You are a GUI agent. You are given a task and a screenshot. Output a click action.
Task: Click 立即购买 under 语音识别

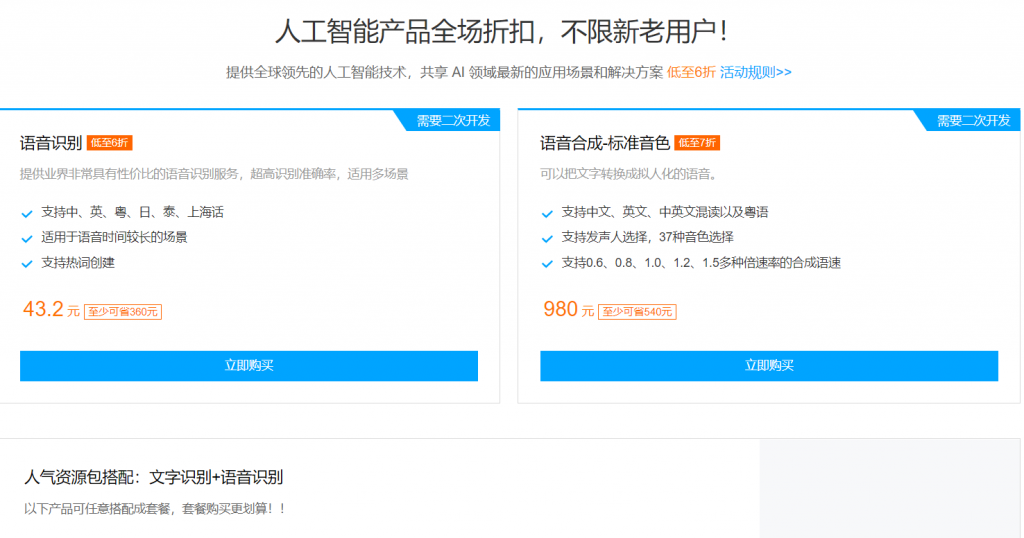[249, 366]
